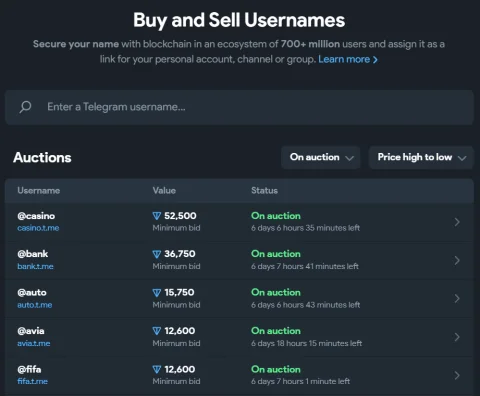Image resolution: width=480 pixels, height=396 pixels.
Task: Select the @fifa username
Action: pos(29,369)
